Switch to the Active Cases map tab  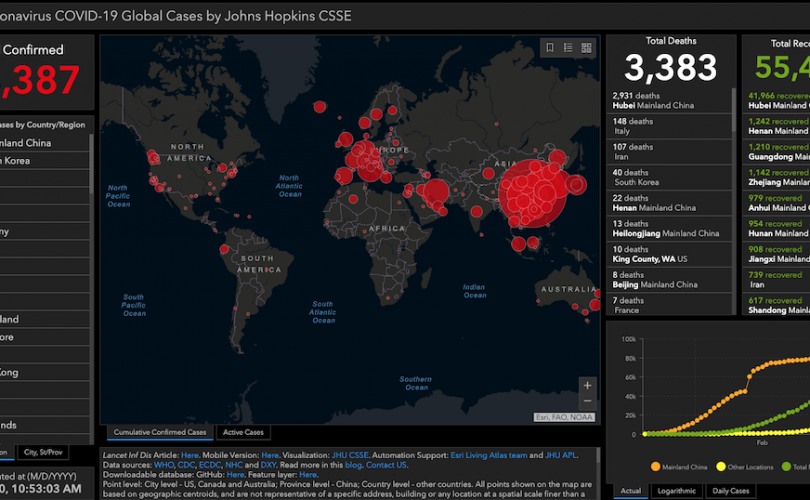244,432
